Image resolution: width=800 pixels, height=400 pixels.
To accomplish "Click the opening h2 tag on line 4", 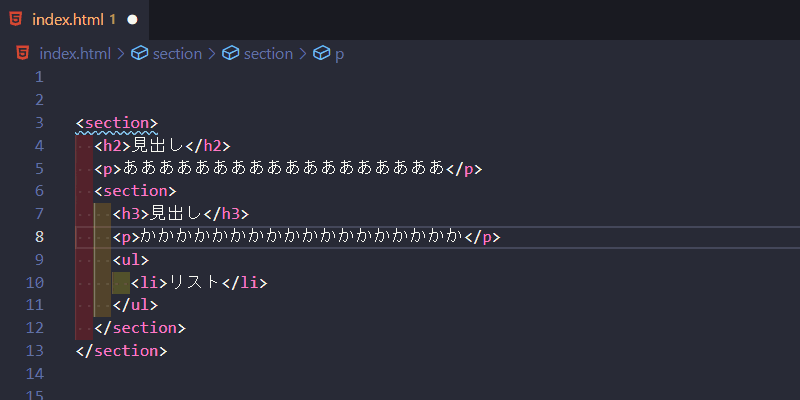I will point(113,146).
